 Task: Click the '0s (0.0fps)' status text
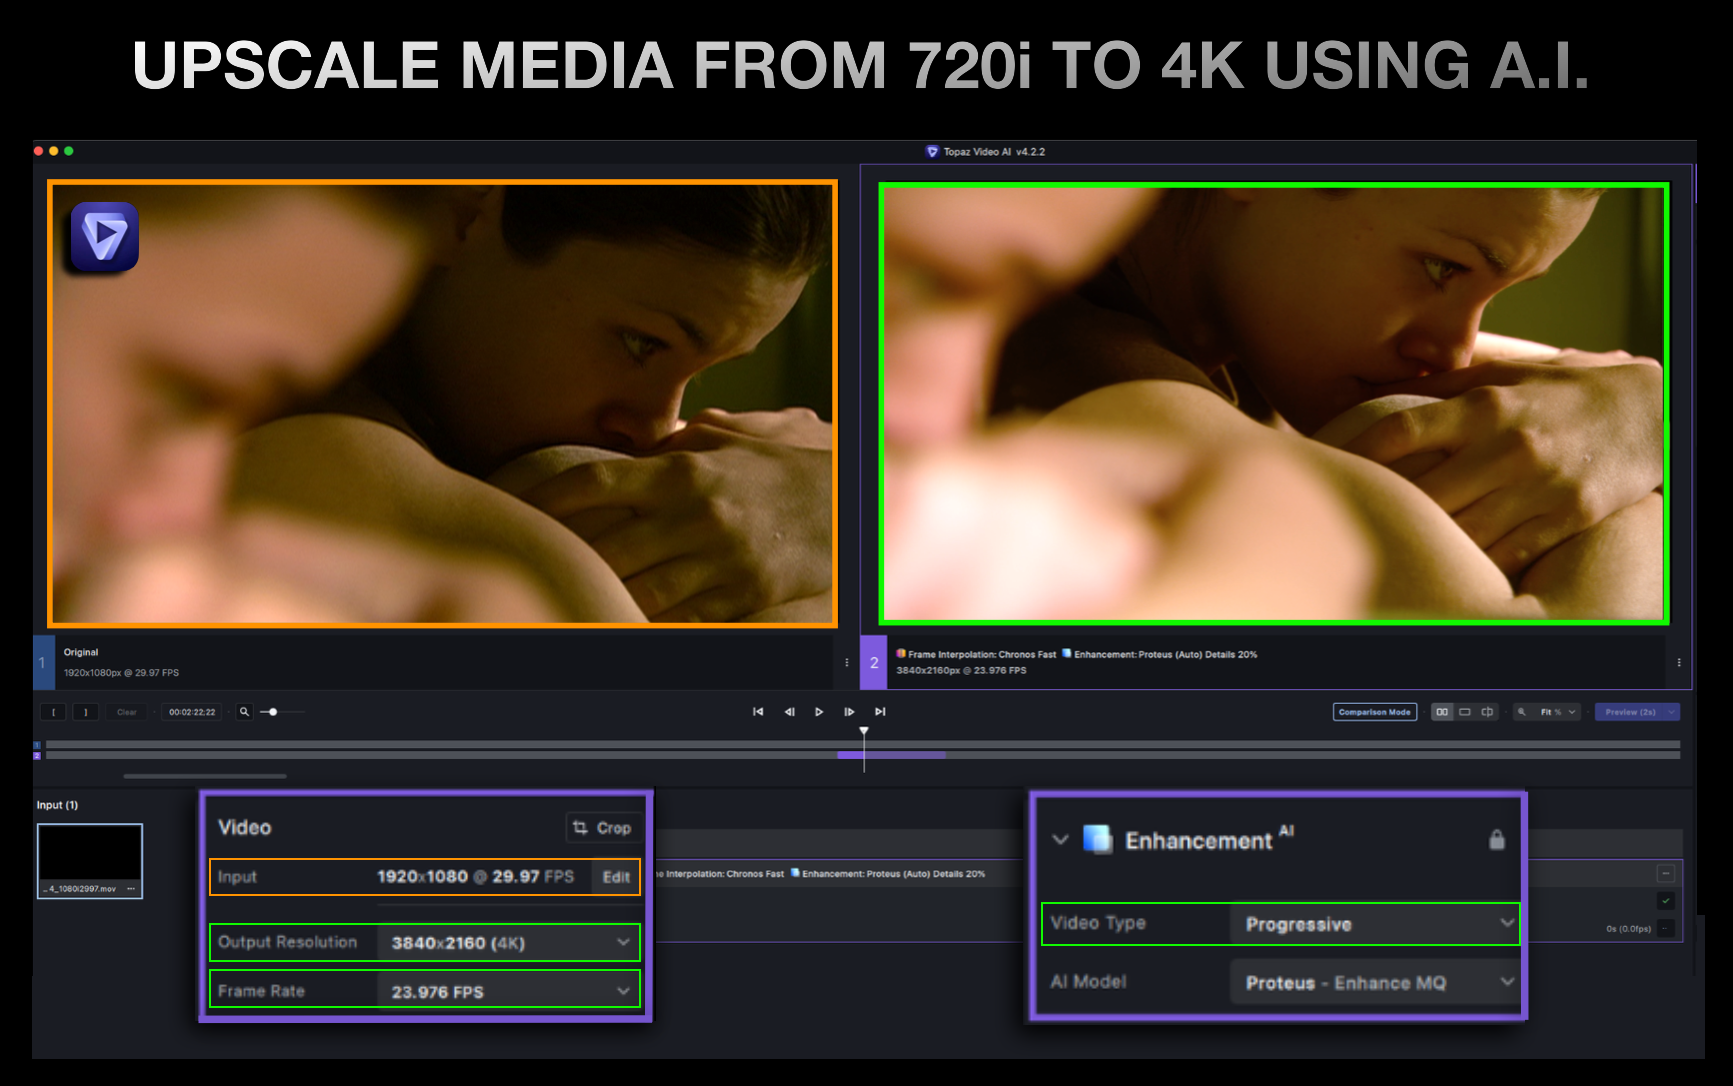click(1628, 929)
